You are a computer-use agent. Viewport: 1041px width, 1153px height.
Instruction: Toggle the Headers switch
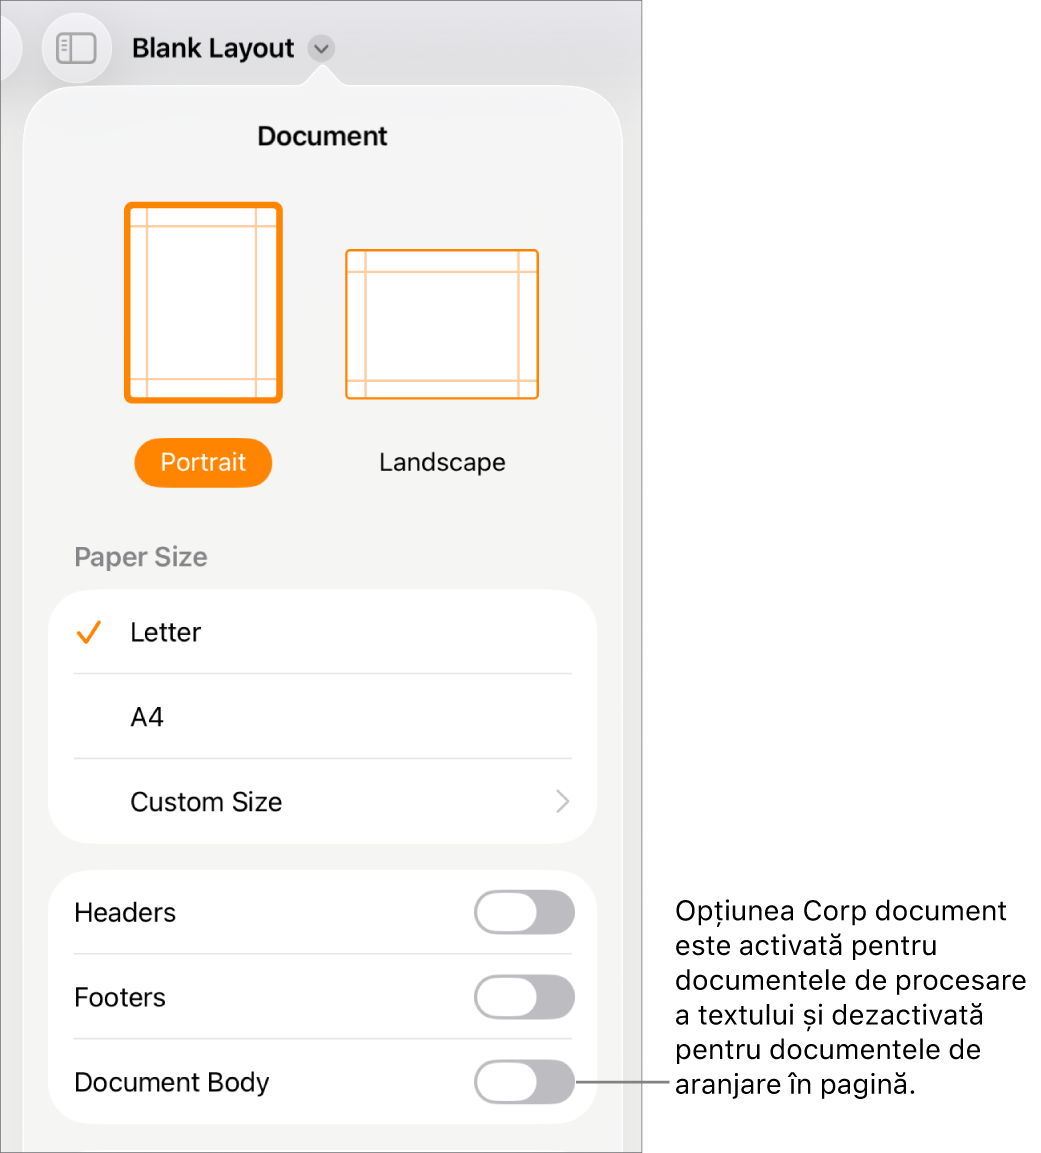pos(524,913)
